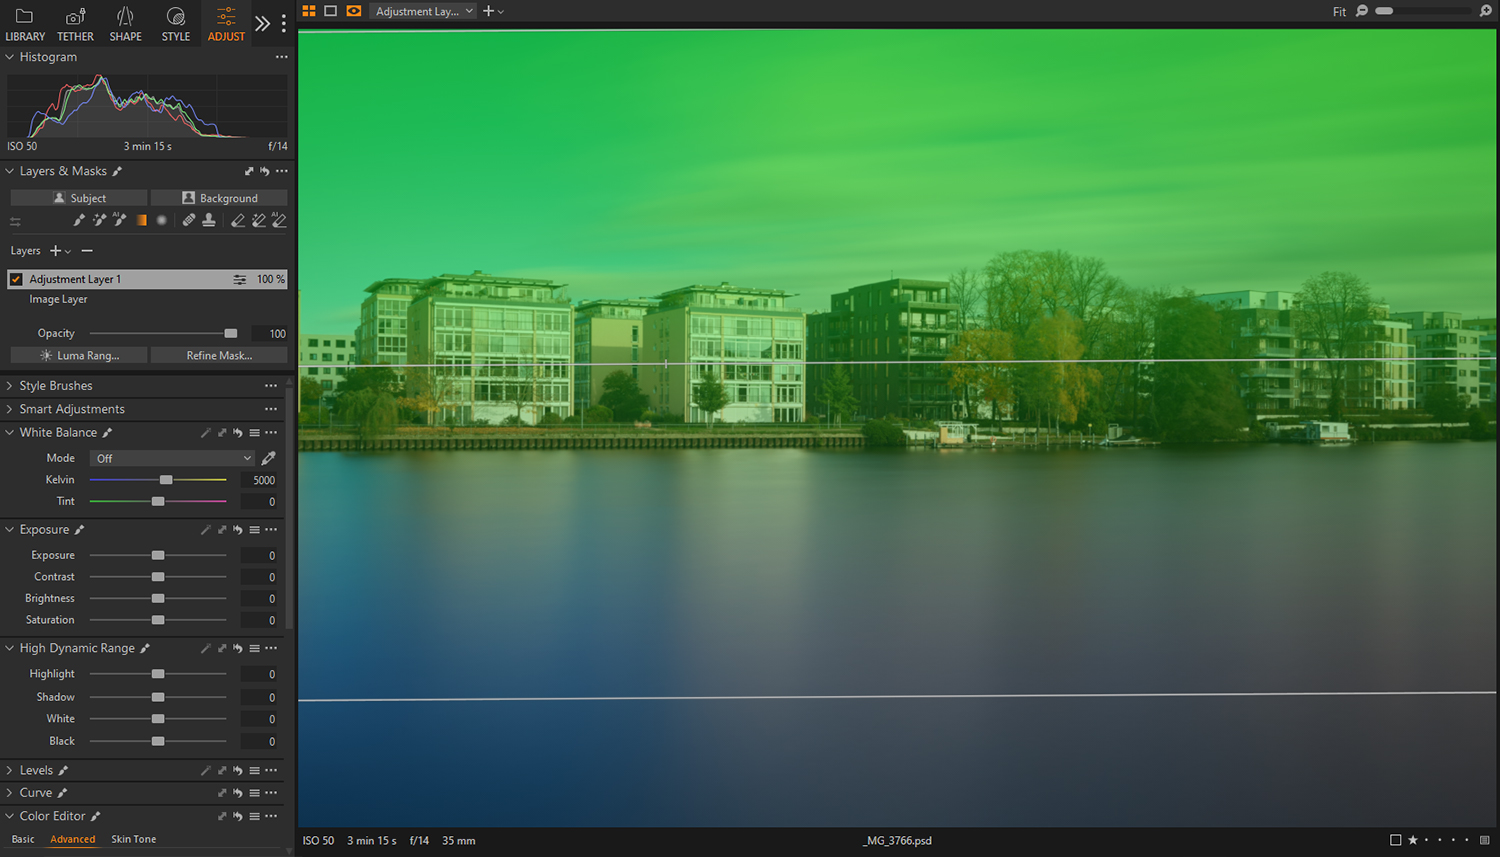Expand the Levels panel

point(10,771)
